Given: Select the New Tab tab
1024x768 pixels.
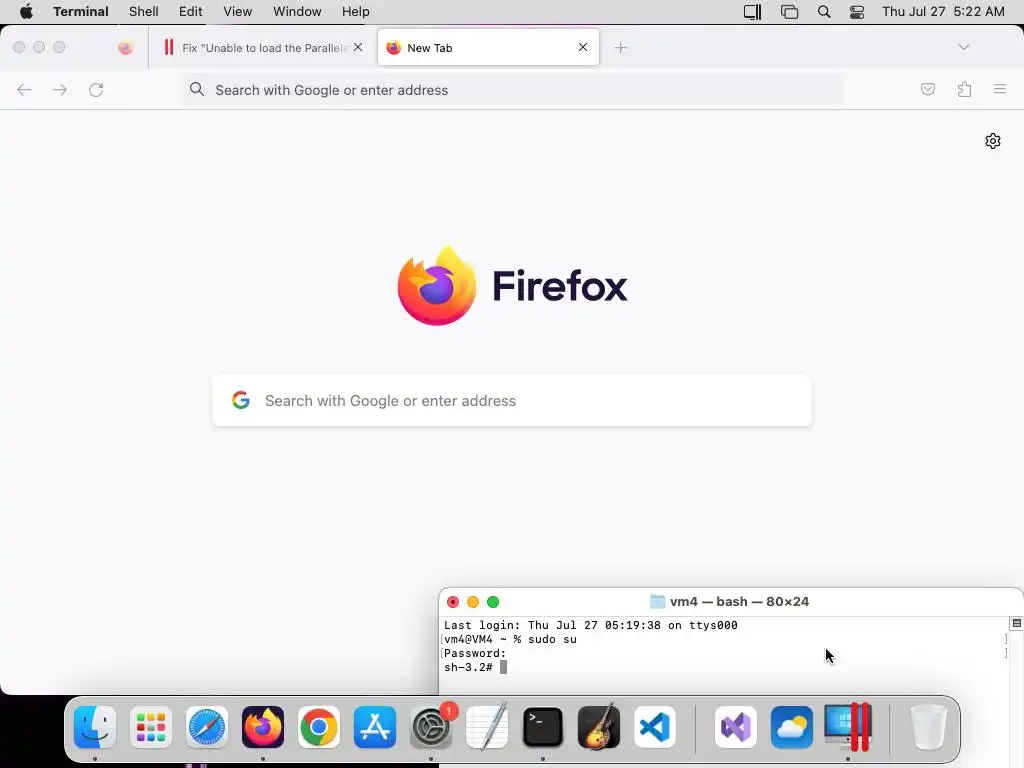Looking at the screenshot, I should coord(488,48).
